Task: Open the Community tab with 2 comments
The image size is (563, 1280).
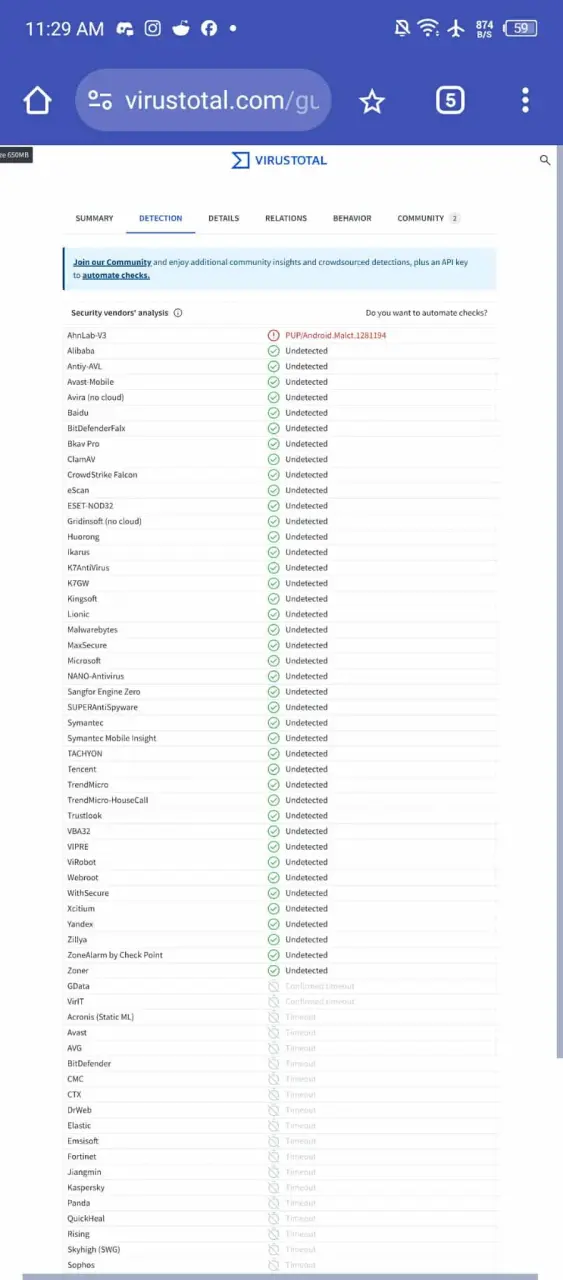Action: (x=428, y=218)
